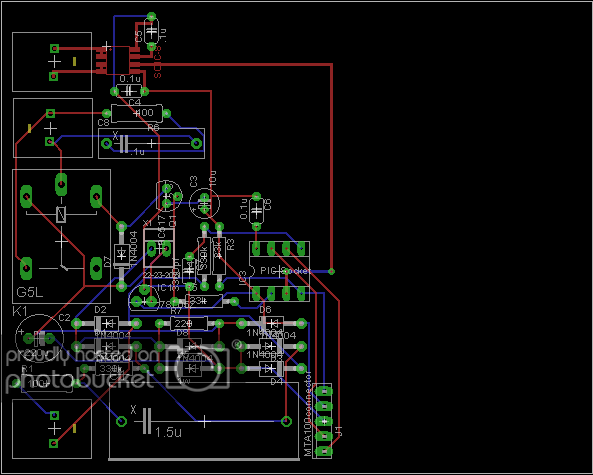Image resolution: width=593 pixels, height=475 pixels.
Task: Click the J1 connector designator
Action: [x=339, y=431]
